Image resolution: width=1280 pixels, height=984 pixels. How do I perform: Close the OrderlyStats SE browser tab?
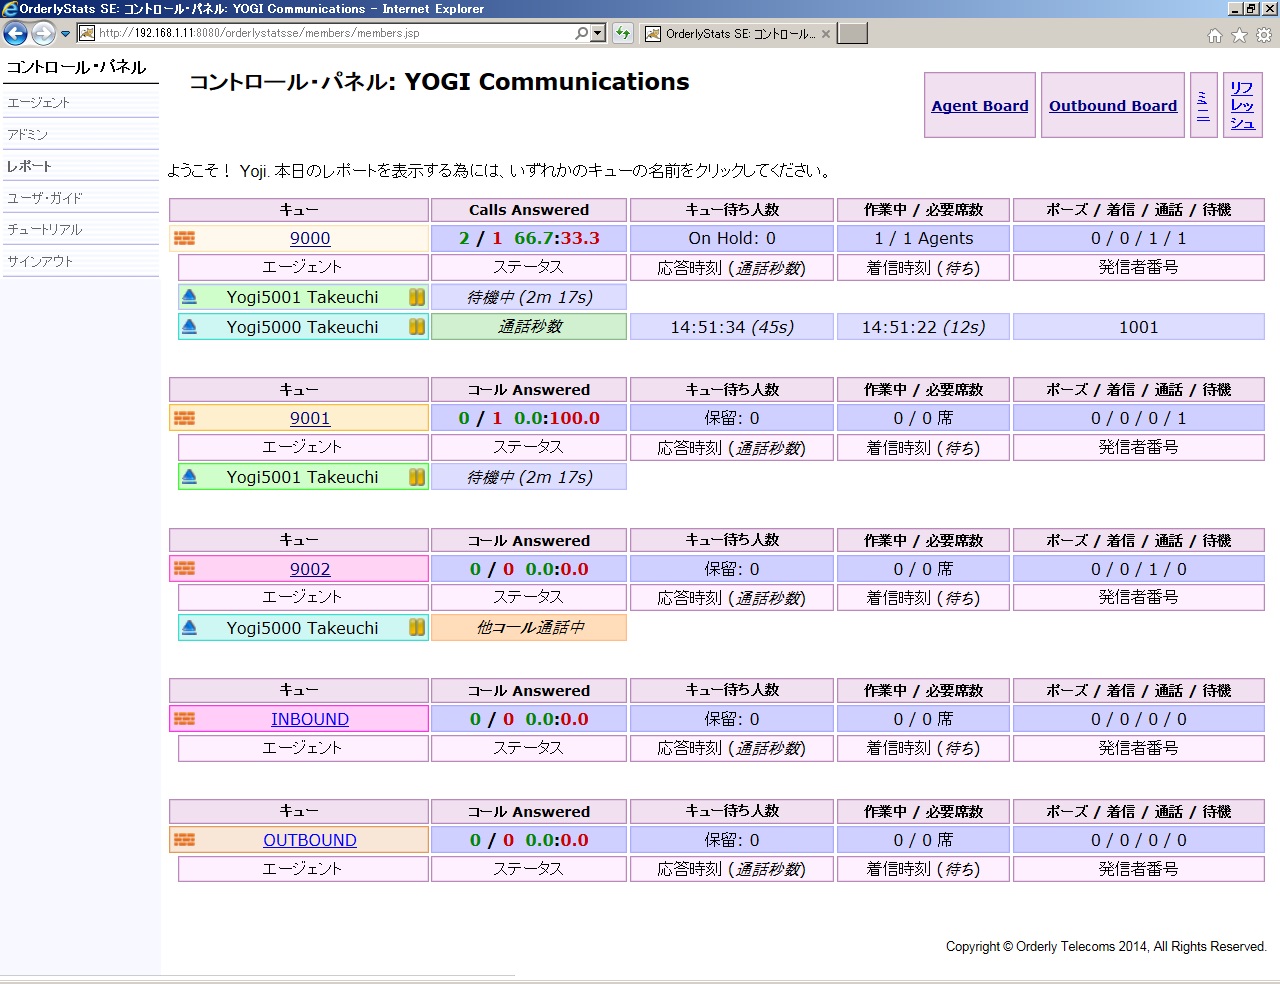(x=826, y=34)
